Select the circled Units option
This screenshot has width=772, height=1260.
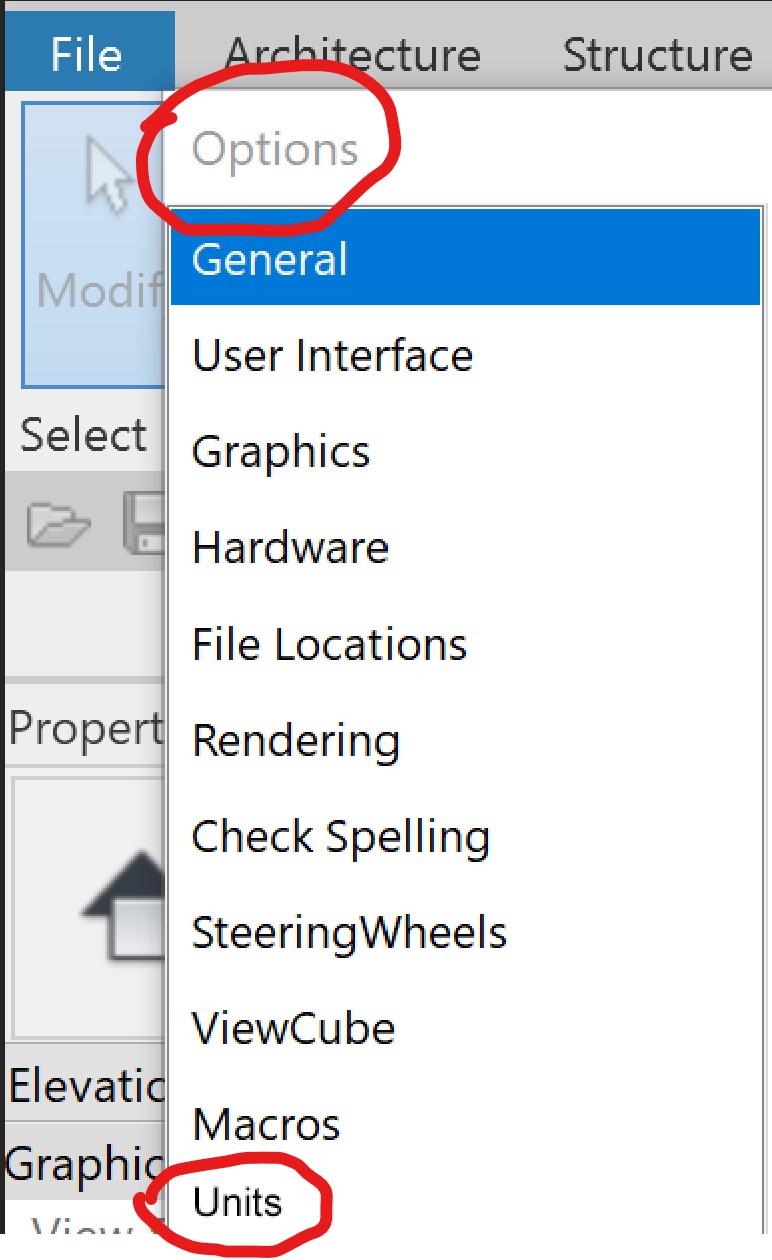tap(239, 1203)
